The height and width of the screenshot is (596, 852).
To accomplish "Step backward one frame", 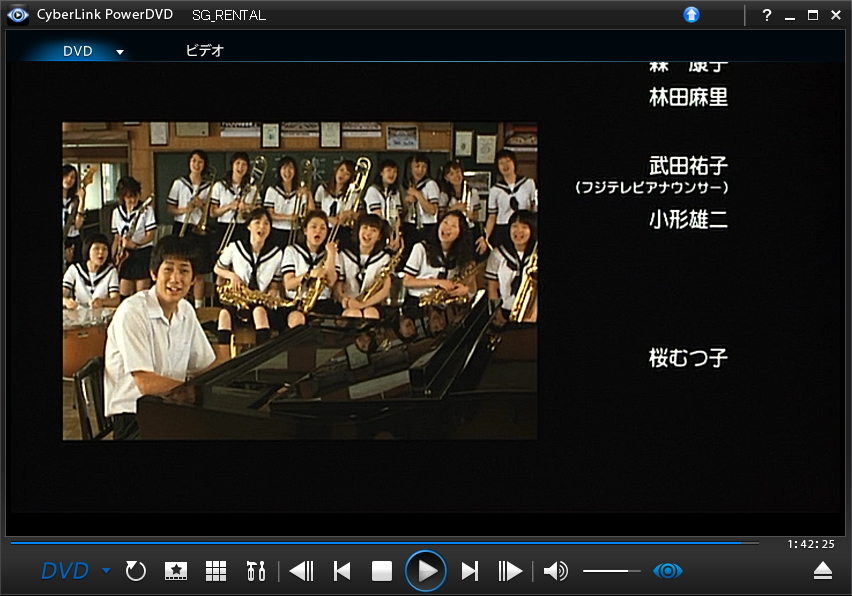I will (x=300, y=571).
